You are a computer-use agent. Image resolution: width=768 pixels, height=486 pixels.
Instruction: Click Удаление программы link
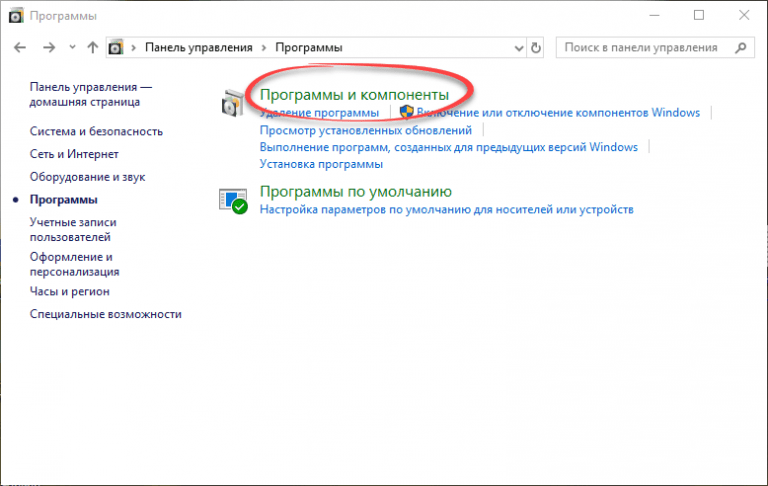[x=319, y=113]
